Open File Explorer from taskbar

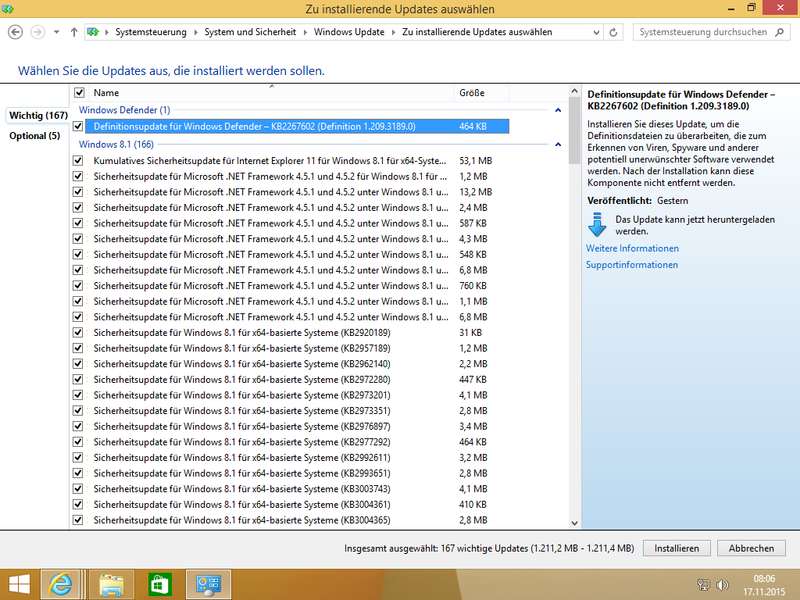click(112, 584)
